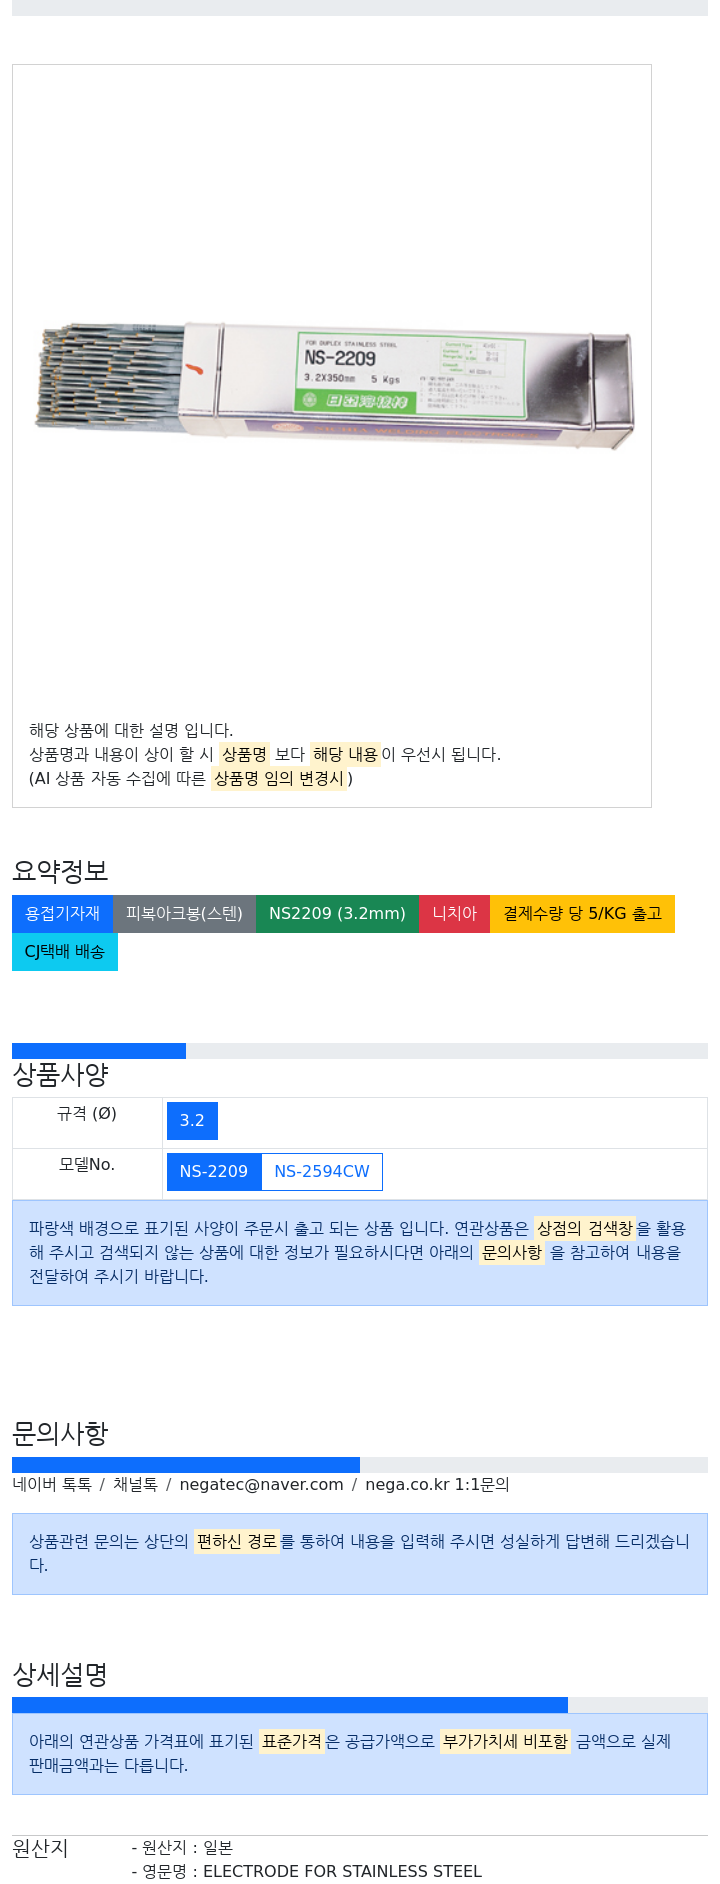Image resolution: width=720 pixels, height=1884 pixels.
Task: Click the highlighted 문의사항 text in notice
Action: [x=511, y=1252]
